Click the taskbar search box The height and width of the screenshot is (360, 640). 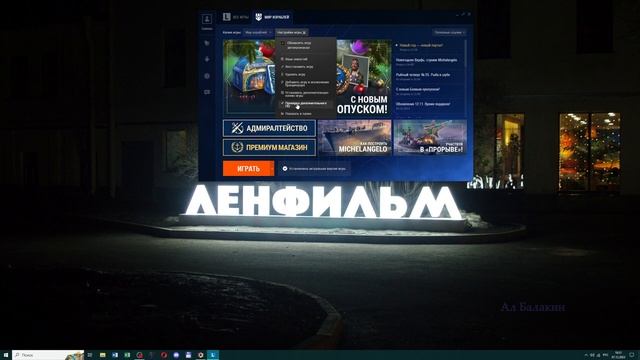pyautogui.click(x=48, y=355)
